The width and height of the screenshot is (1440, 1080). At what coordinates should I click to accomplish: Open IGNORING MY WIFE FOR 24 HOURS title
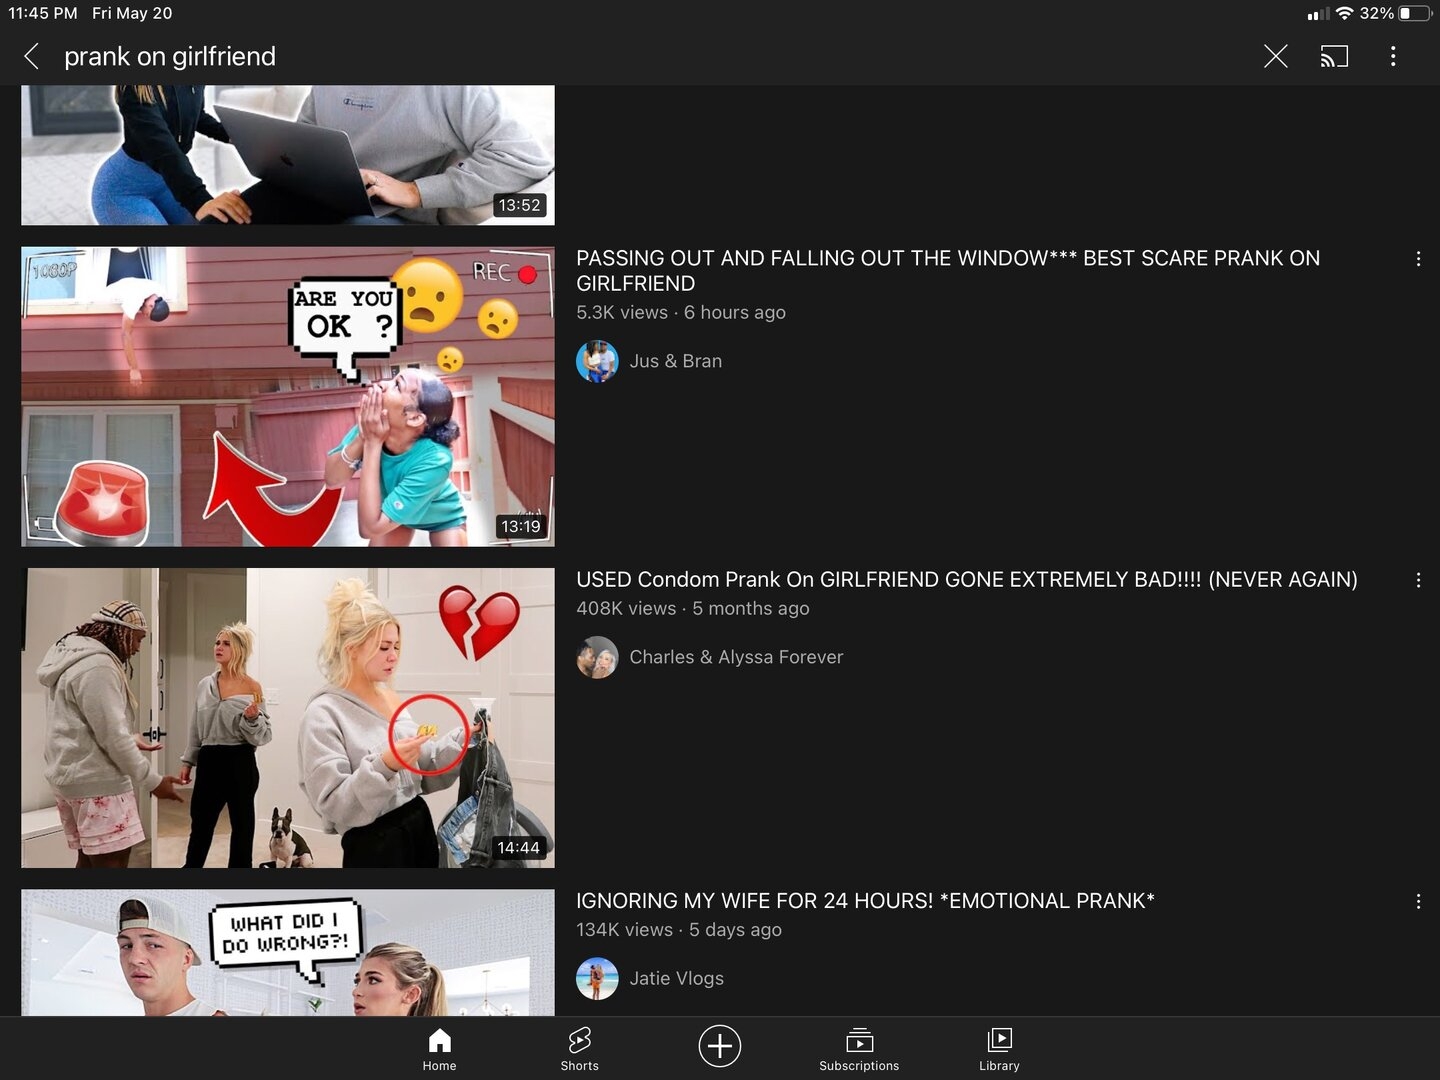pos(865,901)
